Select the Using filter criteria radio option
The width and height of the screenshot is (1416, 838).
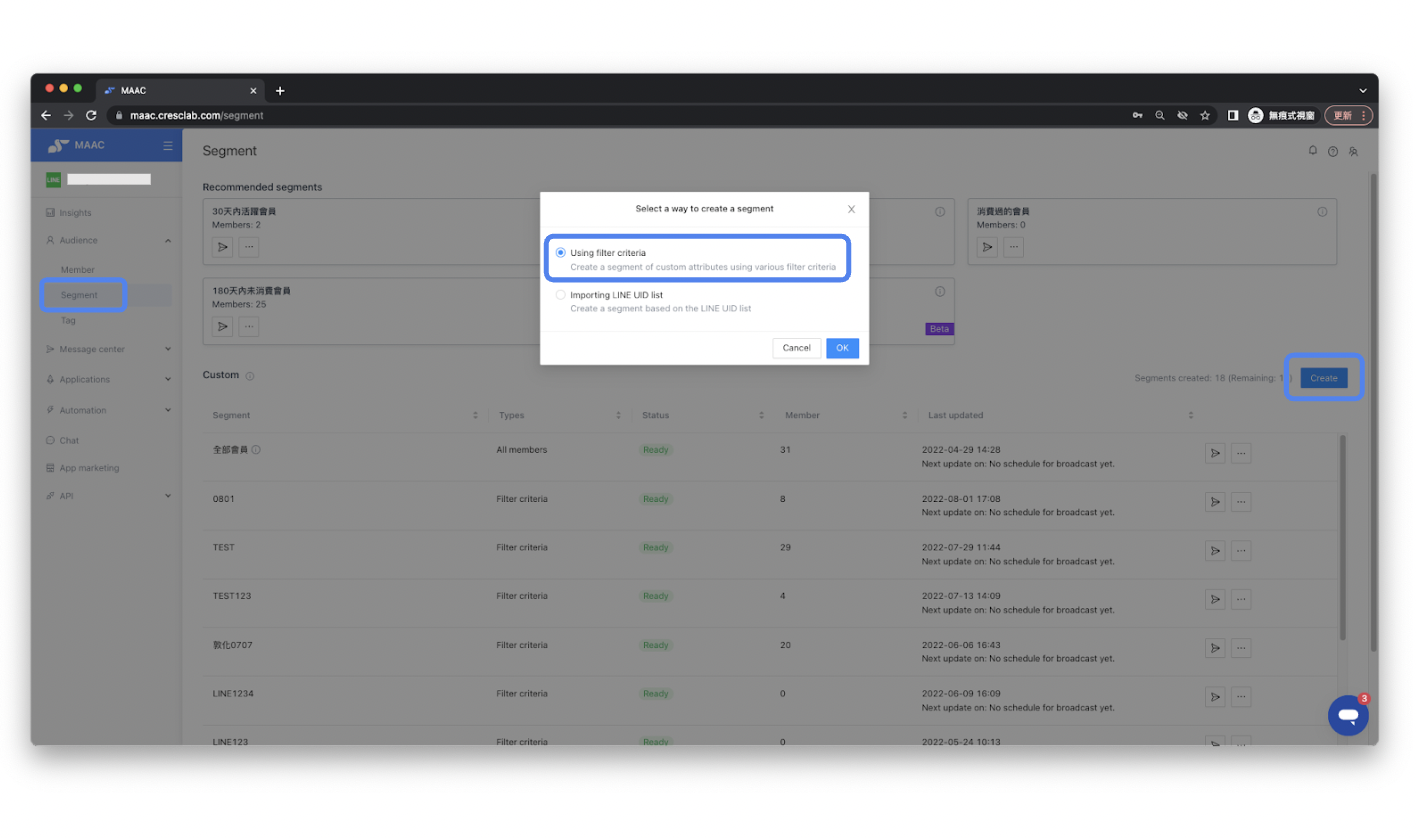pos(560,253)
